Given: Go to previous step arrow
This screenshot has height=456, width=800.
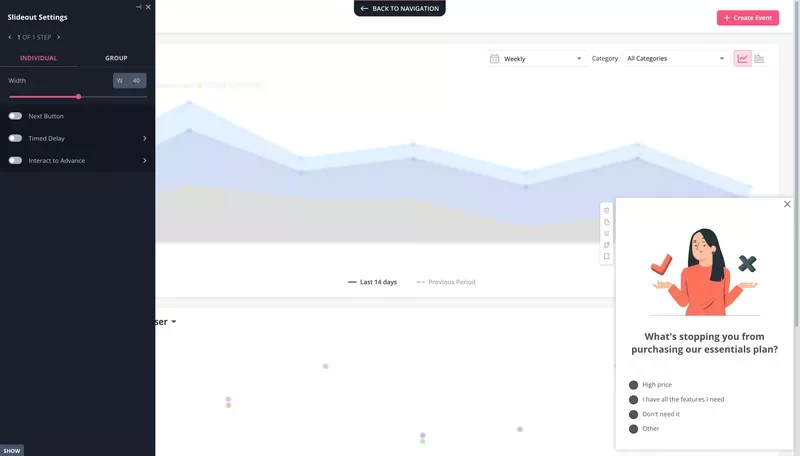Looking at the screenshot, I should pos(10,37).
